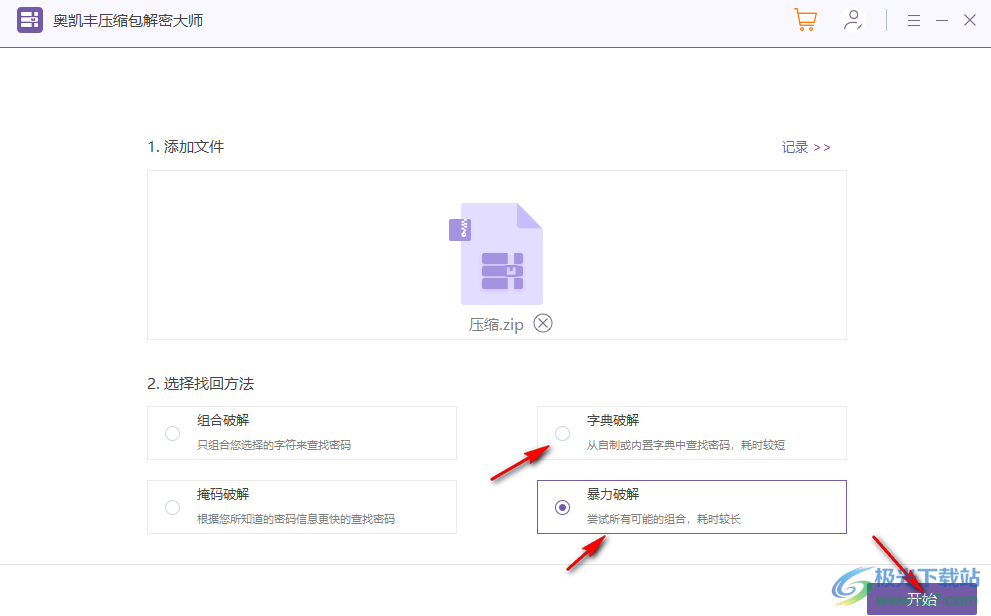Screen dimensions: 991x616
Task: Select the 字典破解 radio button
Action: pyautogui.click(x=562, y=433)
